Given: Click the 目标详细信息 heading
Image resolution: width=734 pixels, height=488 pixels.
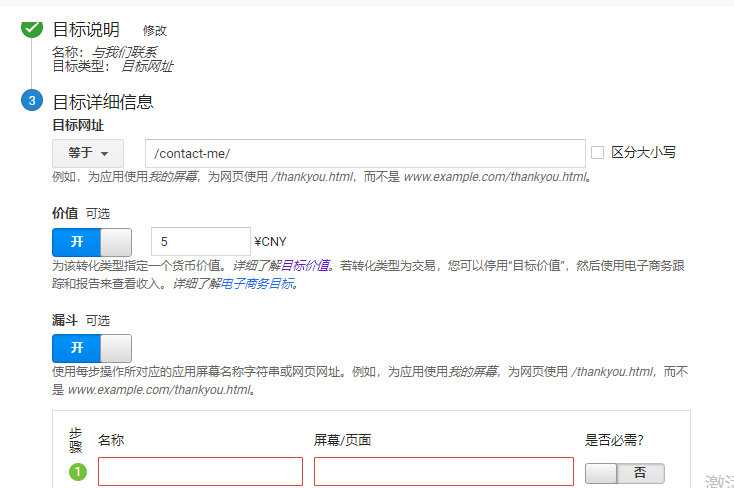Looking at the screenshot, I should [103, 102].
